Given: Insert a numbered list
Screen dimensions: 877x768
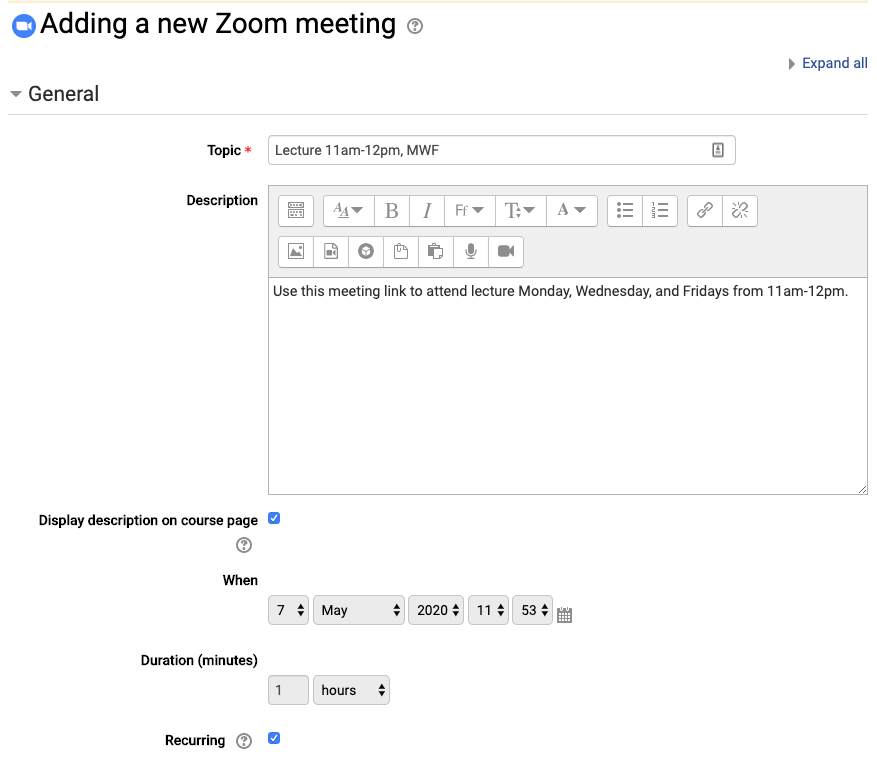Looking at the screenshot, I should click(660, 210).
